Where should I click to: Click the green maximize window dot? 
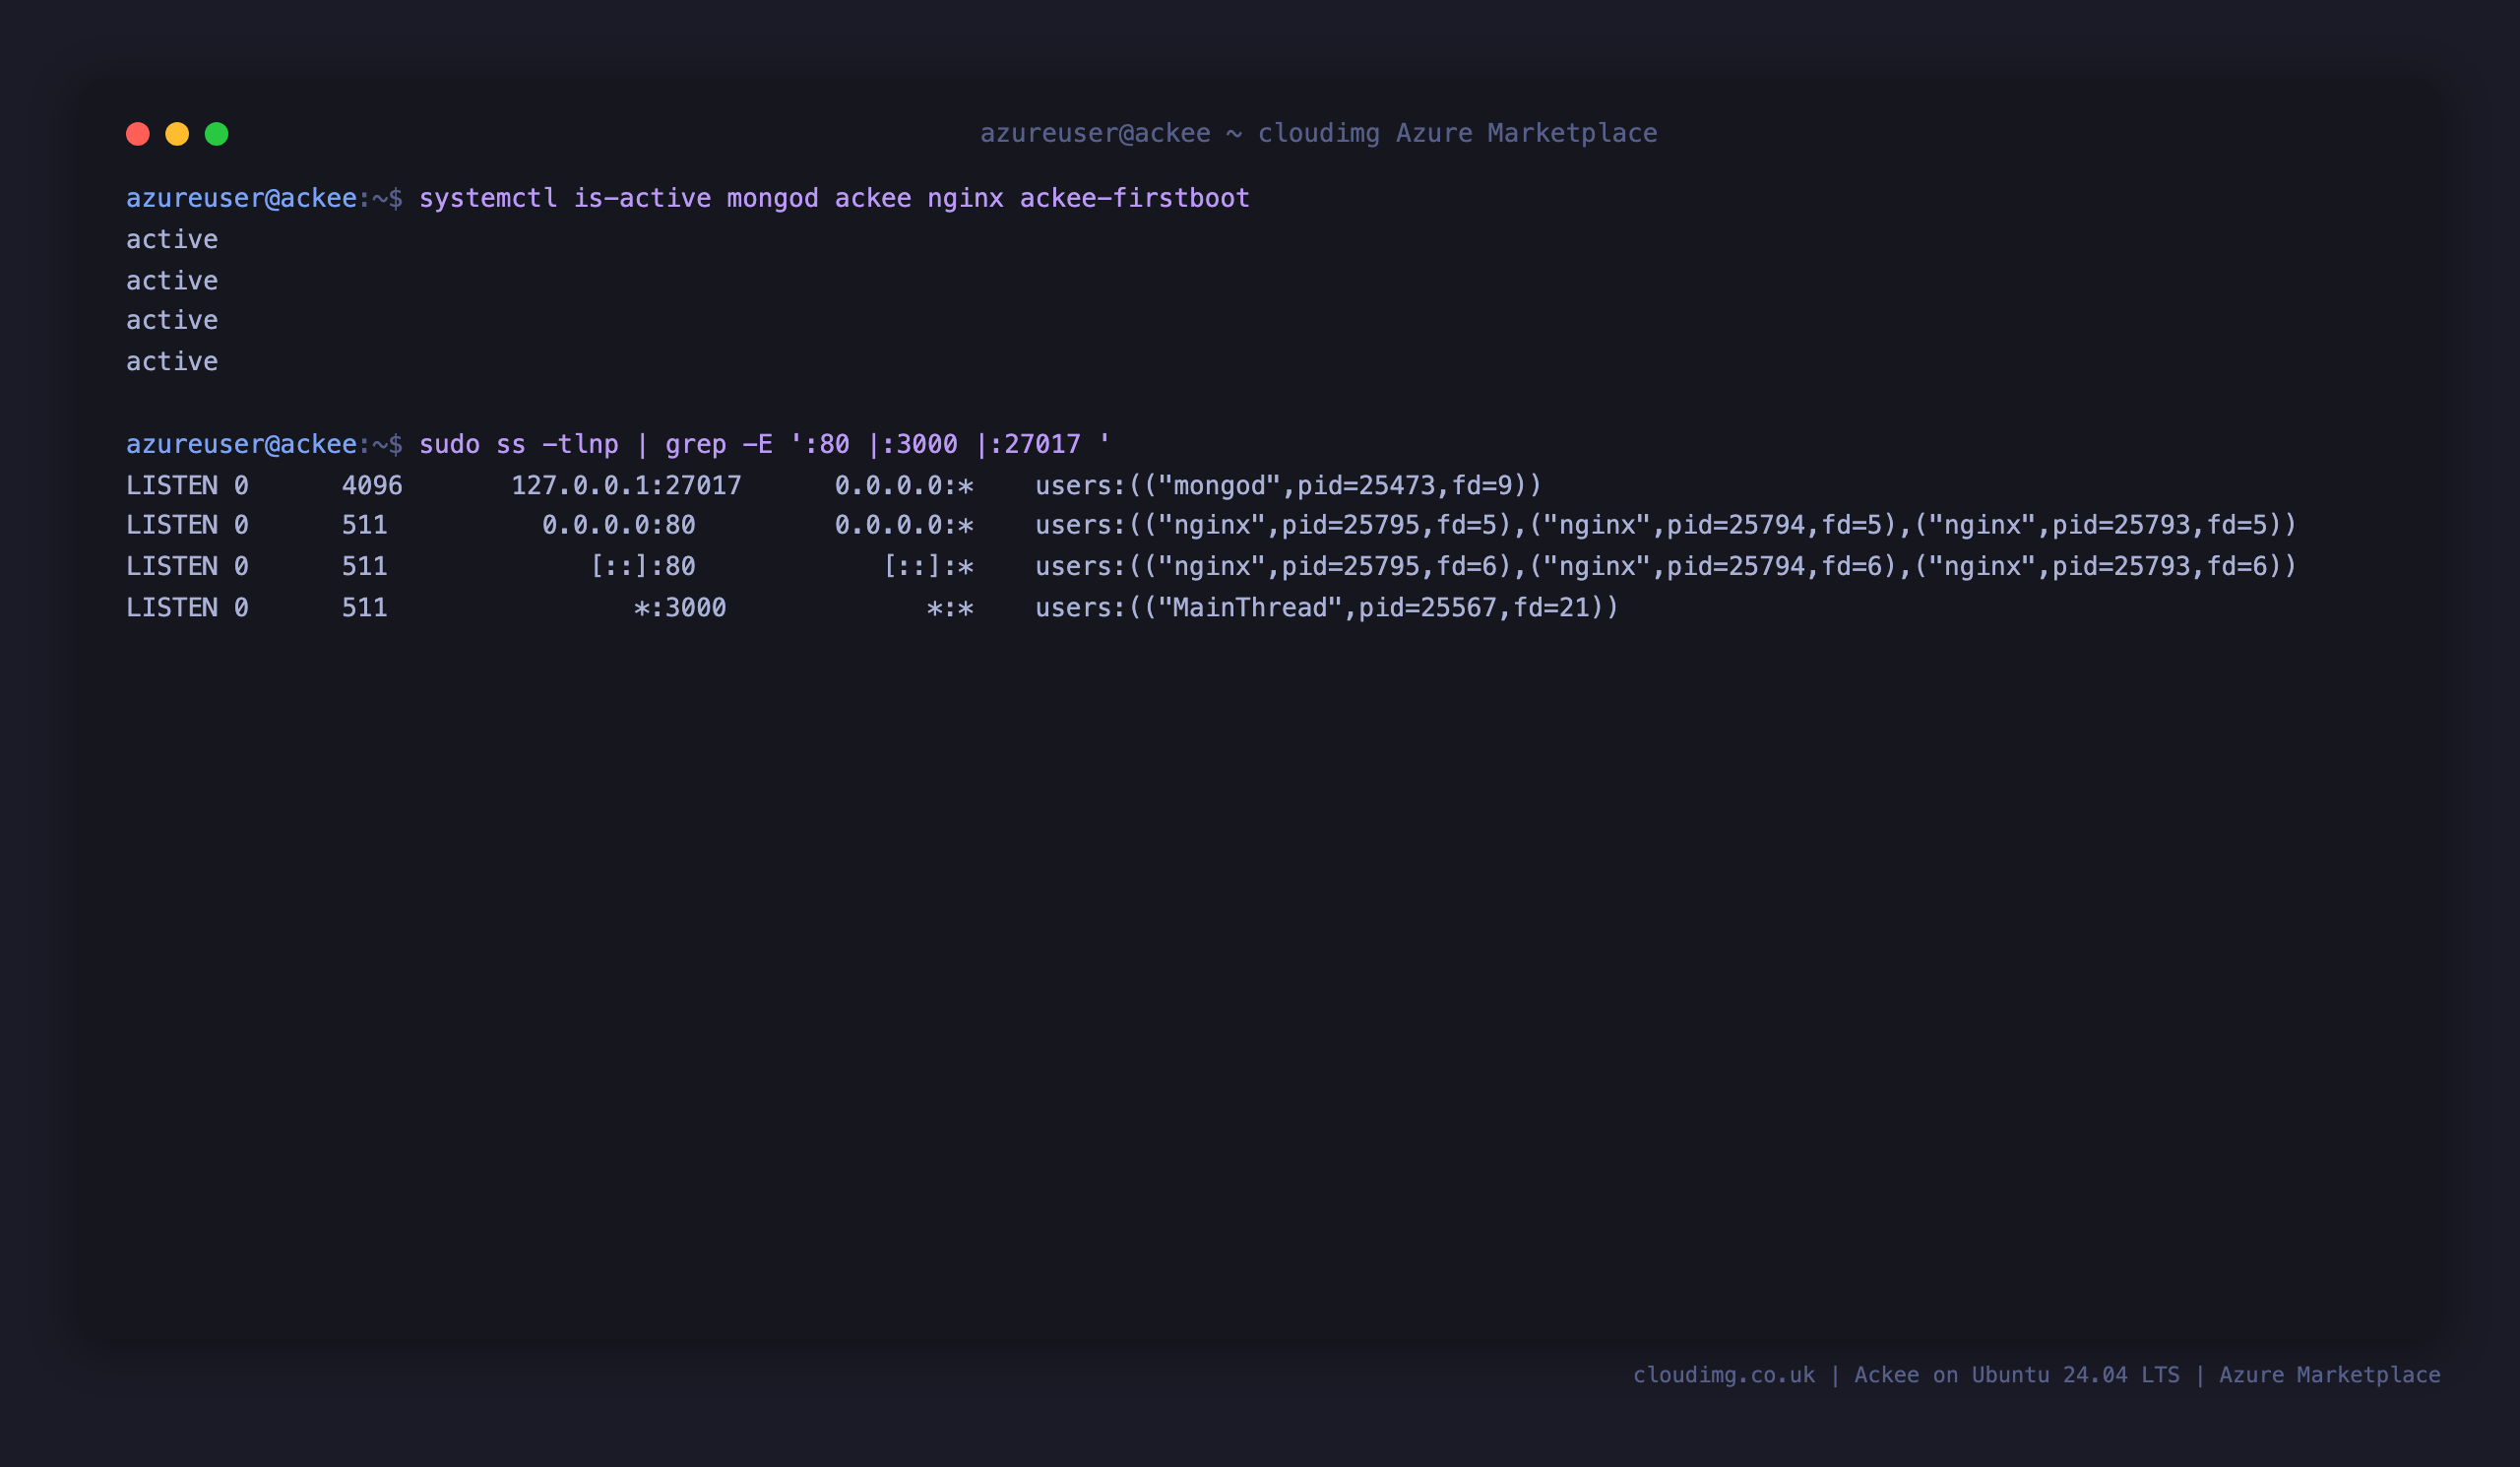pos(217,134)
